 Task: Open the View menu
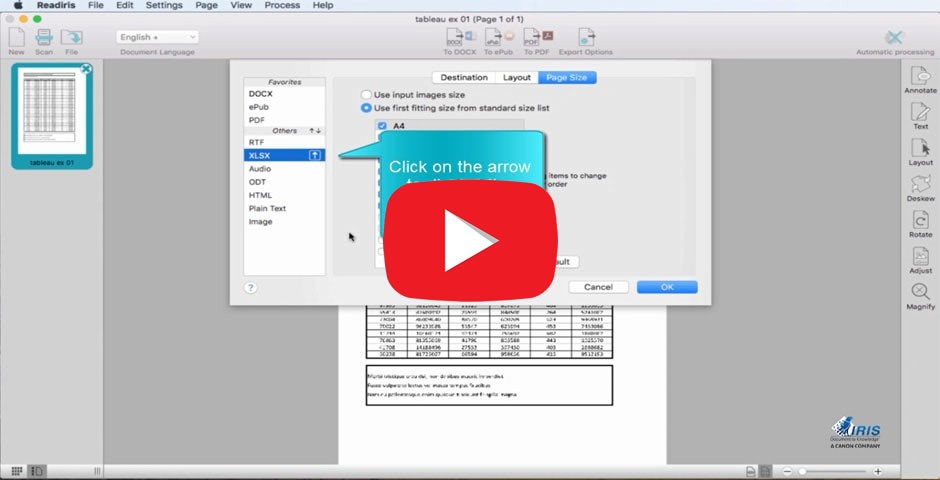241,5
